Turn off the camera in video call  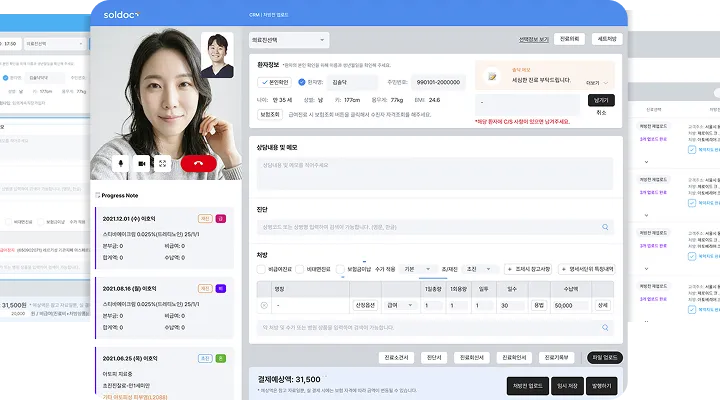point(142,163)
